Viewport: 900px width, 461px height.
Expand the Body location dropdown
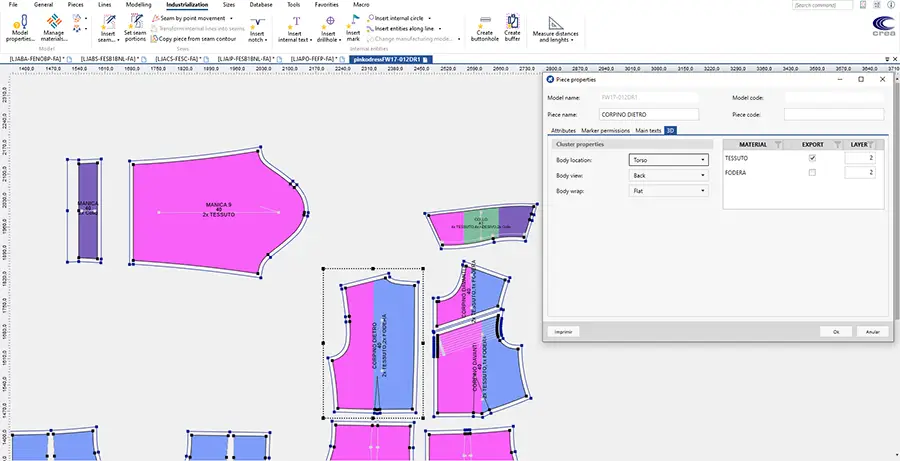pos(668,159)
